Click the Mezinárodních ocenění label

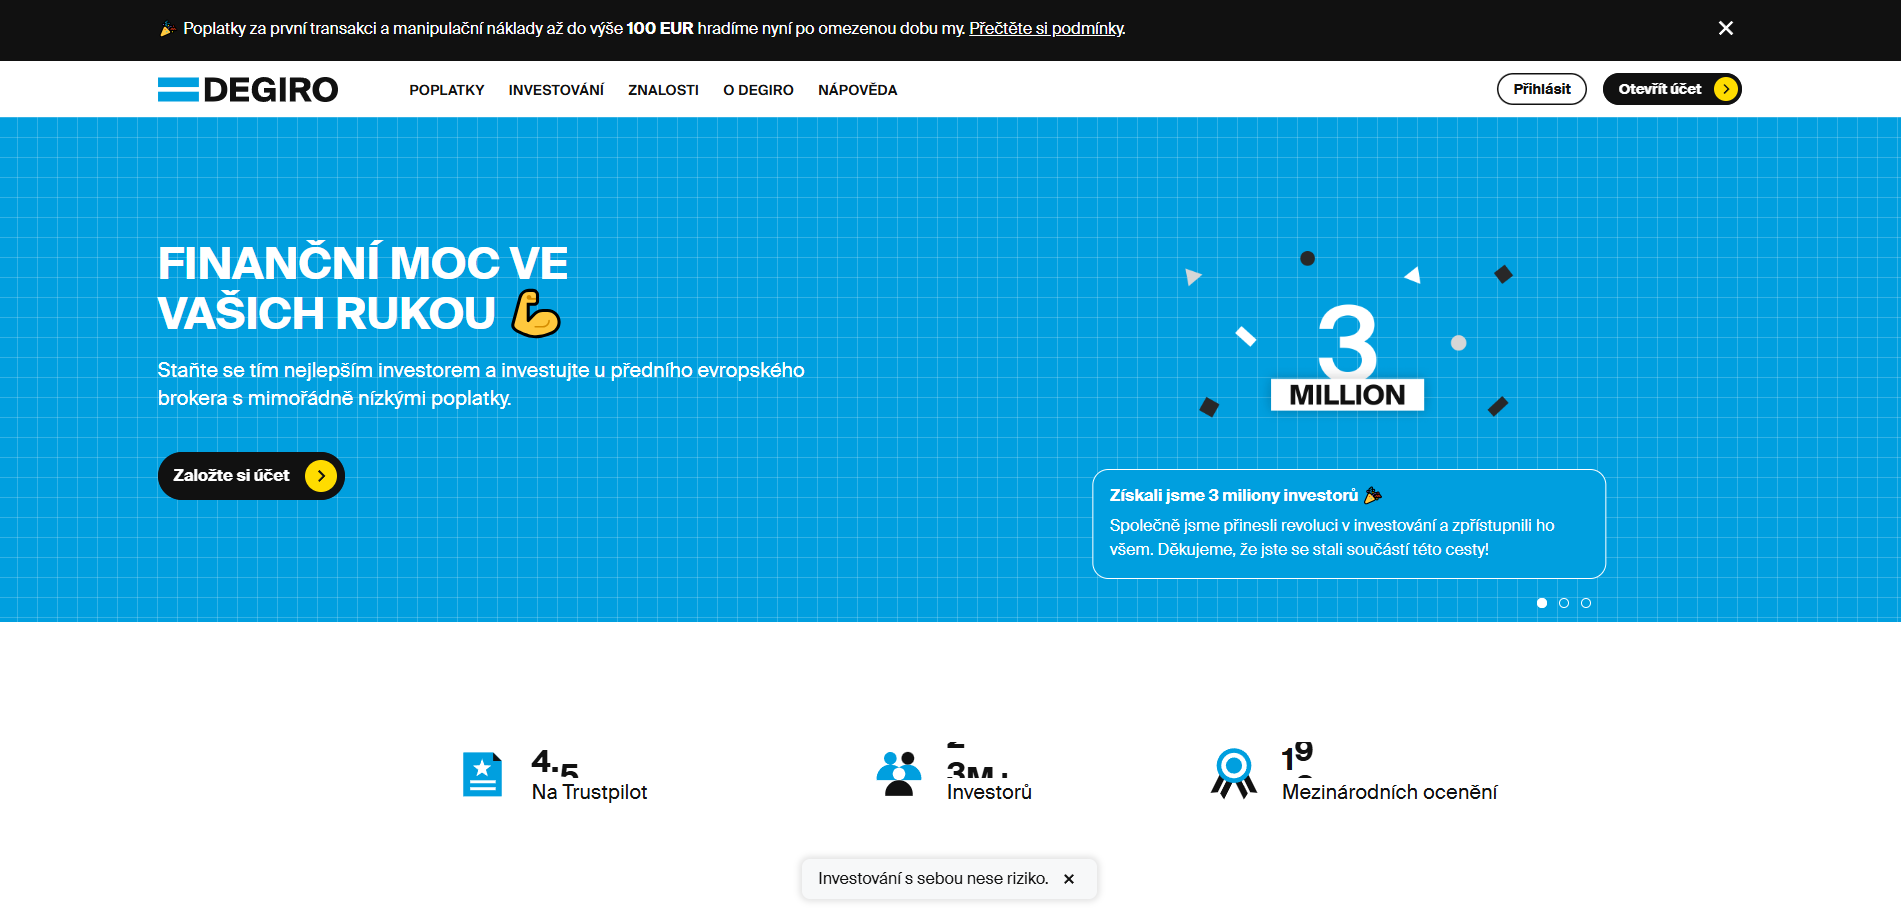pyautogui.click(x=1390, y=792)
